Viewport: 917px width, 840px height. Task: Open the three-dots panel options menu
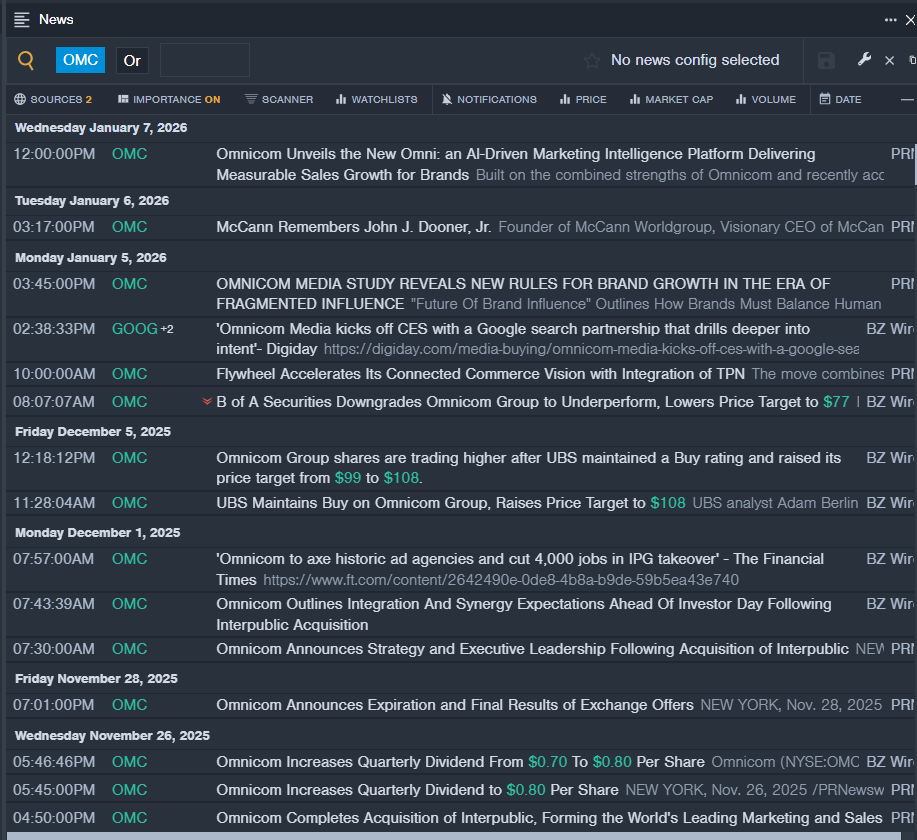pos(890,19)
